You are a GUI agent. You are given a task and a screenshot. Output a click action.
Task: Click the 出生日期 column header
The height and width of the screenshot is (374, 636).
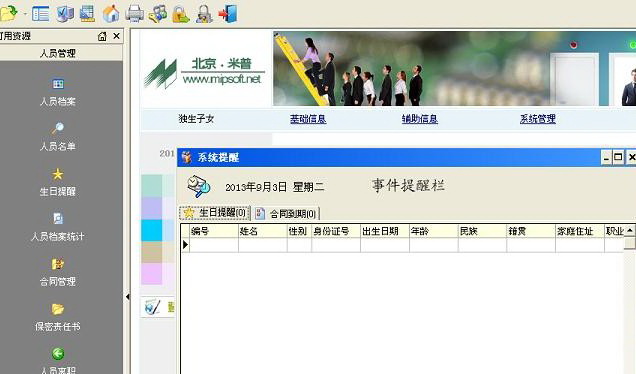(385, 231)
